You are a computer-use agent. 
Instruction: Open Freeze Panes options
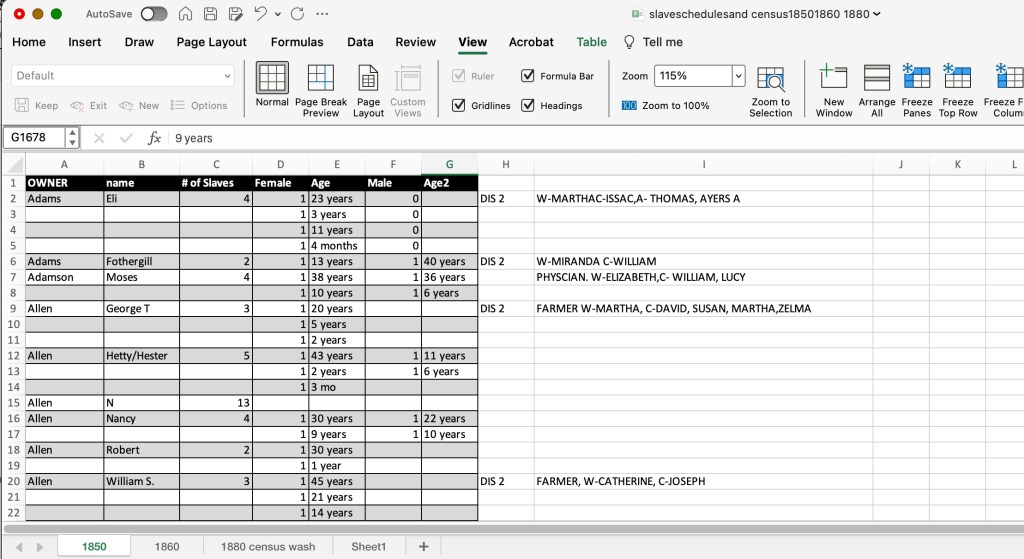pos(916,79)
